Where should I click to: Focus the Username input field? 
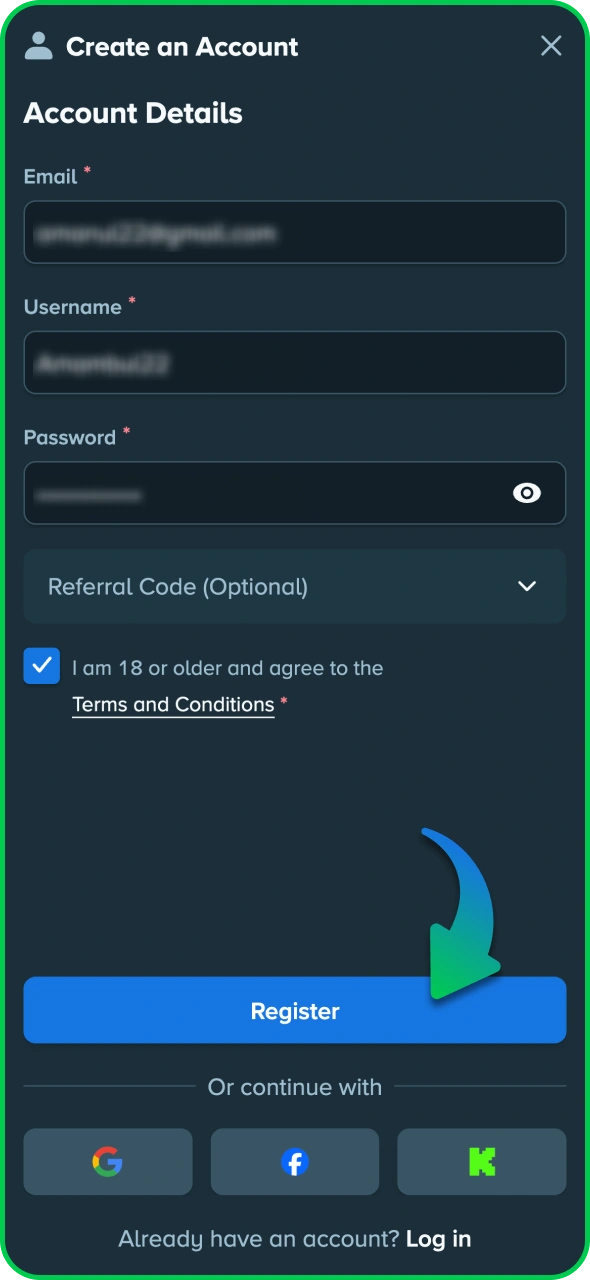point(295,363)
